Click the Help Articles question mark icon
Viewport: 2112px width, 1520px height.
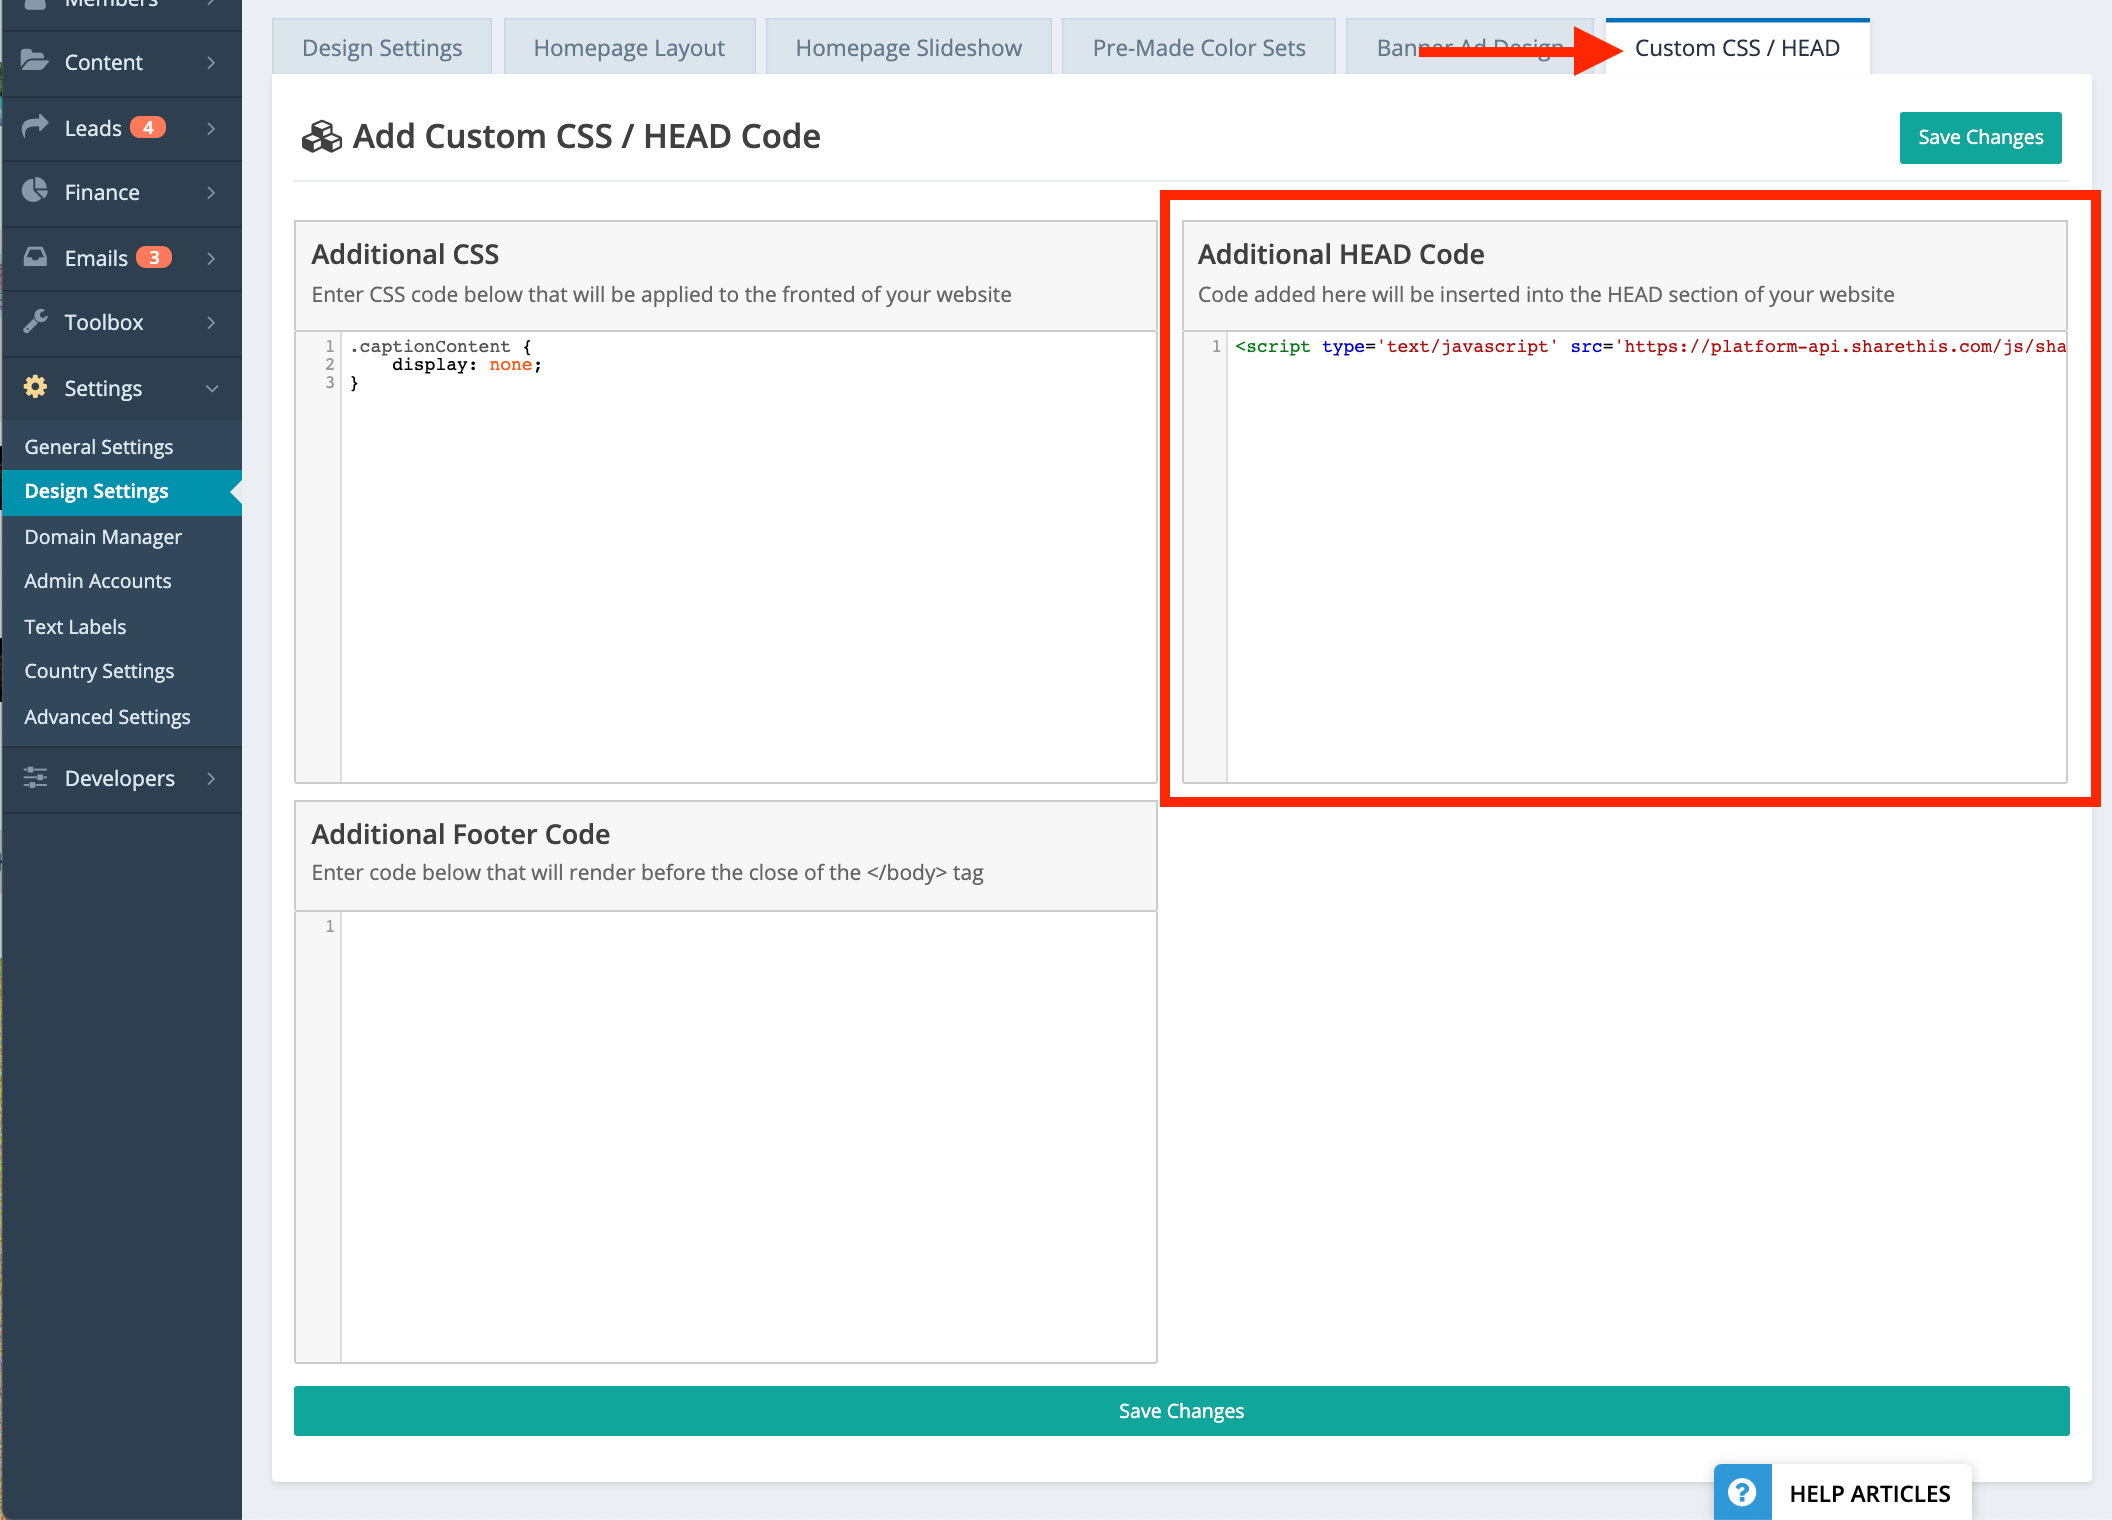pyautogui.click(x=1742, y=1491)
